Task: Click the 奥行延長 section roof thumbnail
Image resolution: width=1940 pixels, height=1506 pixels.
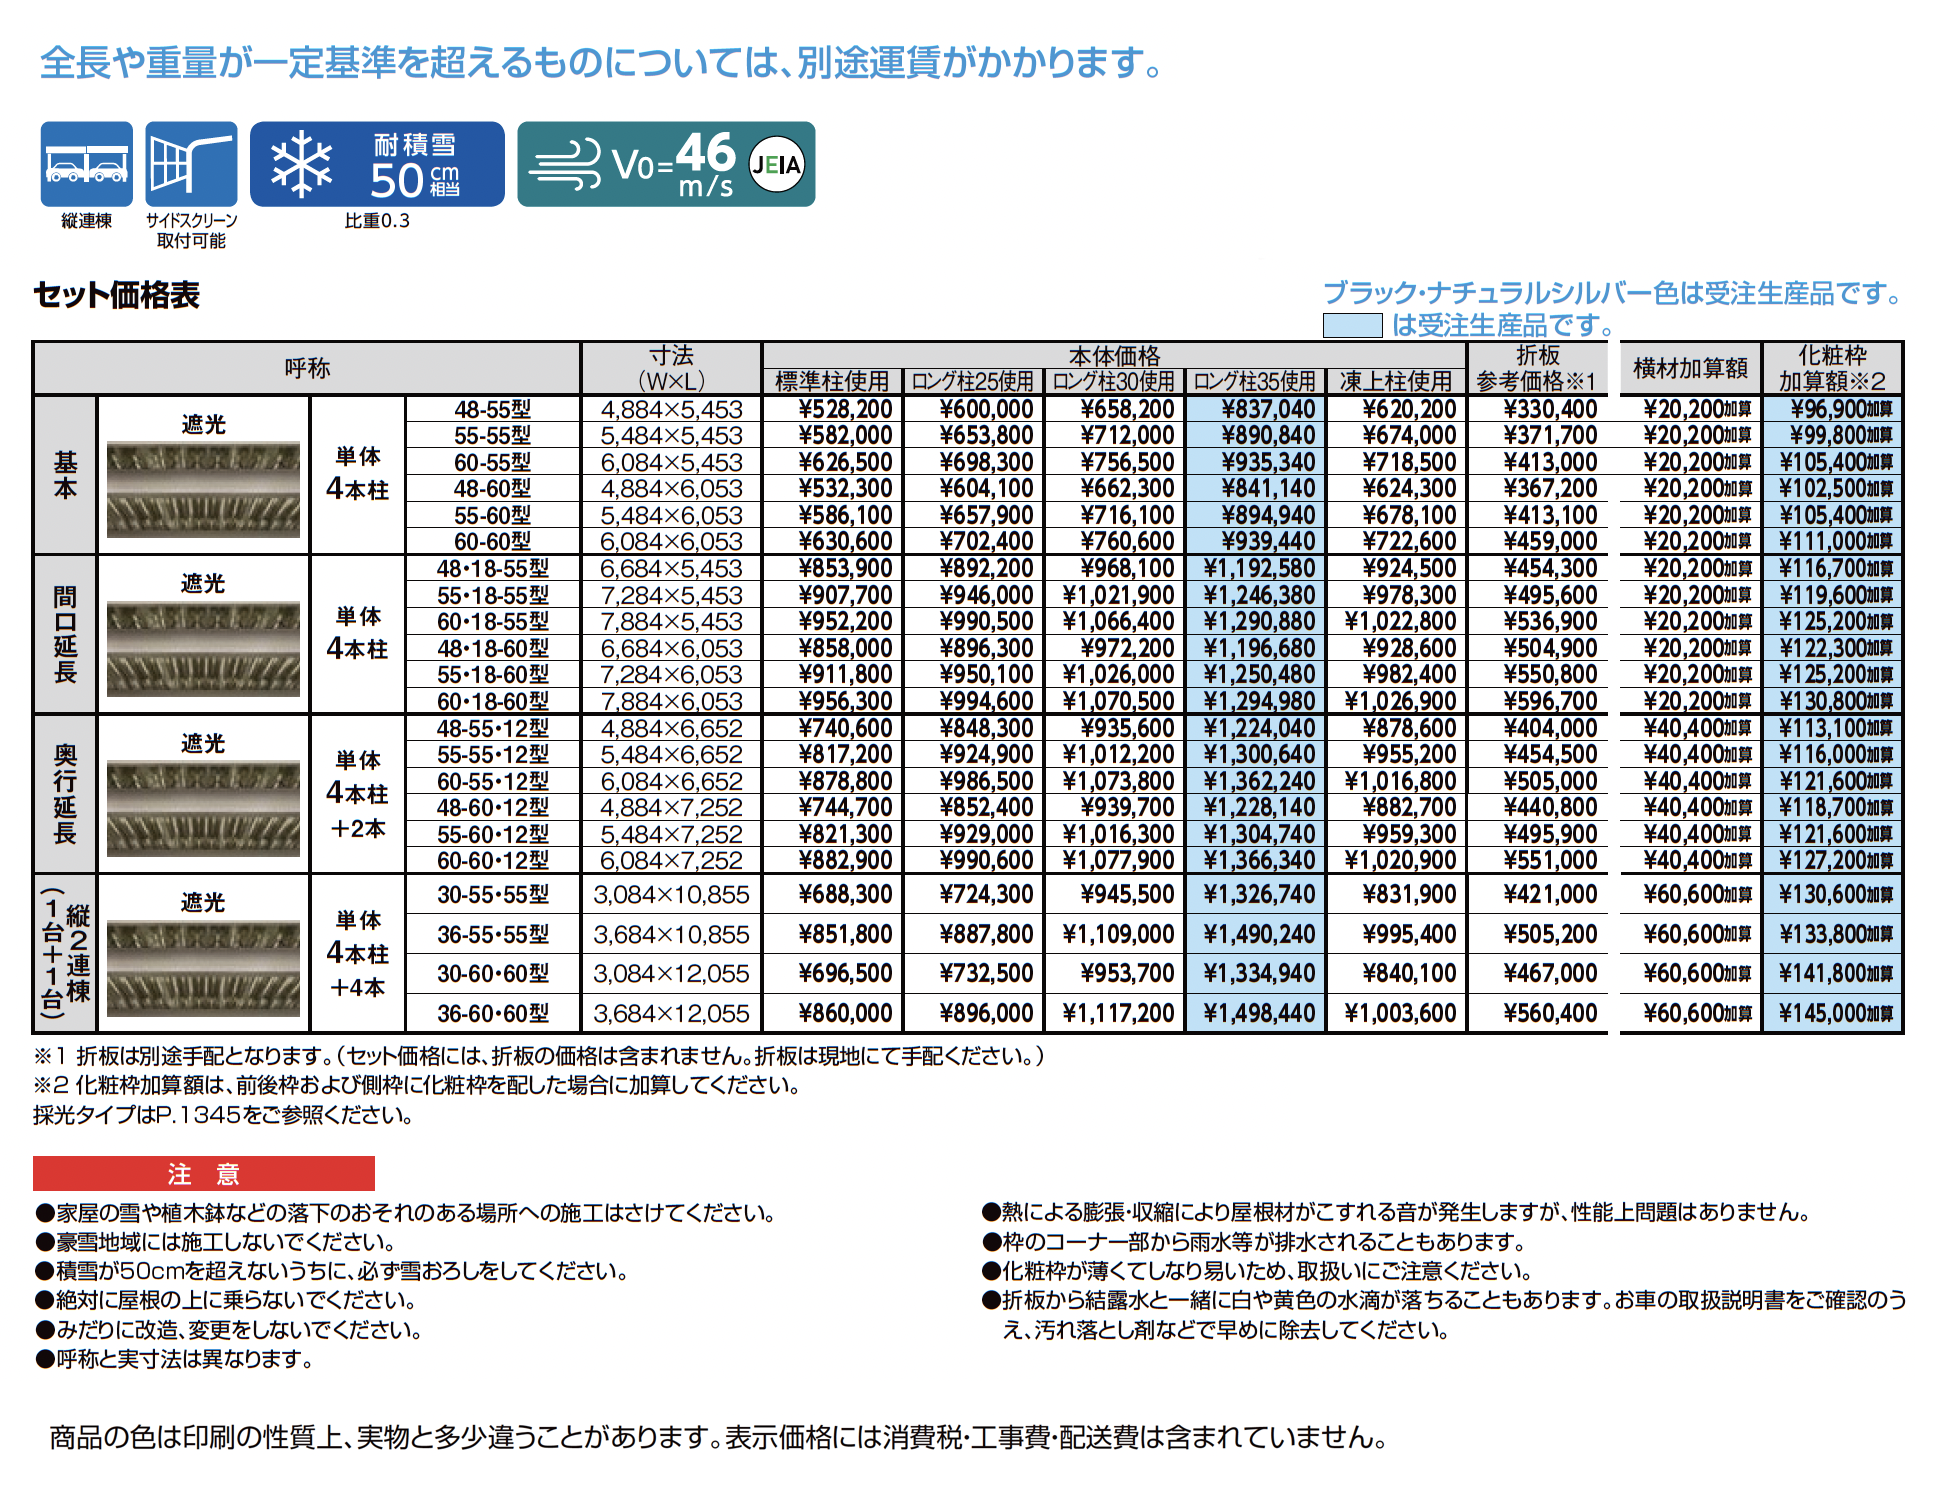Action: coord(203,808)
